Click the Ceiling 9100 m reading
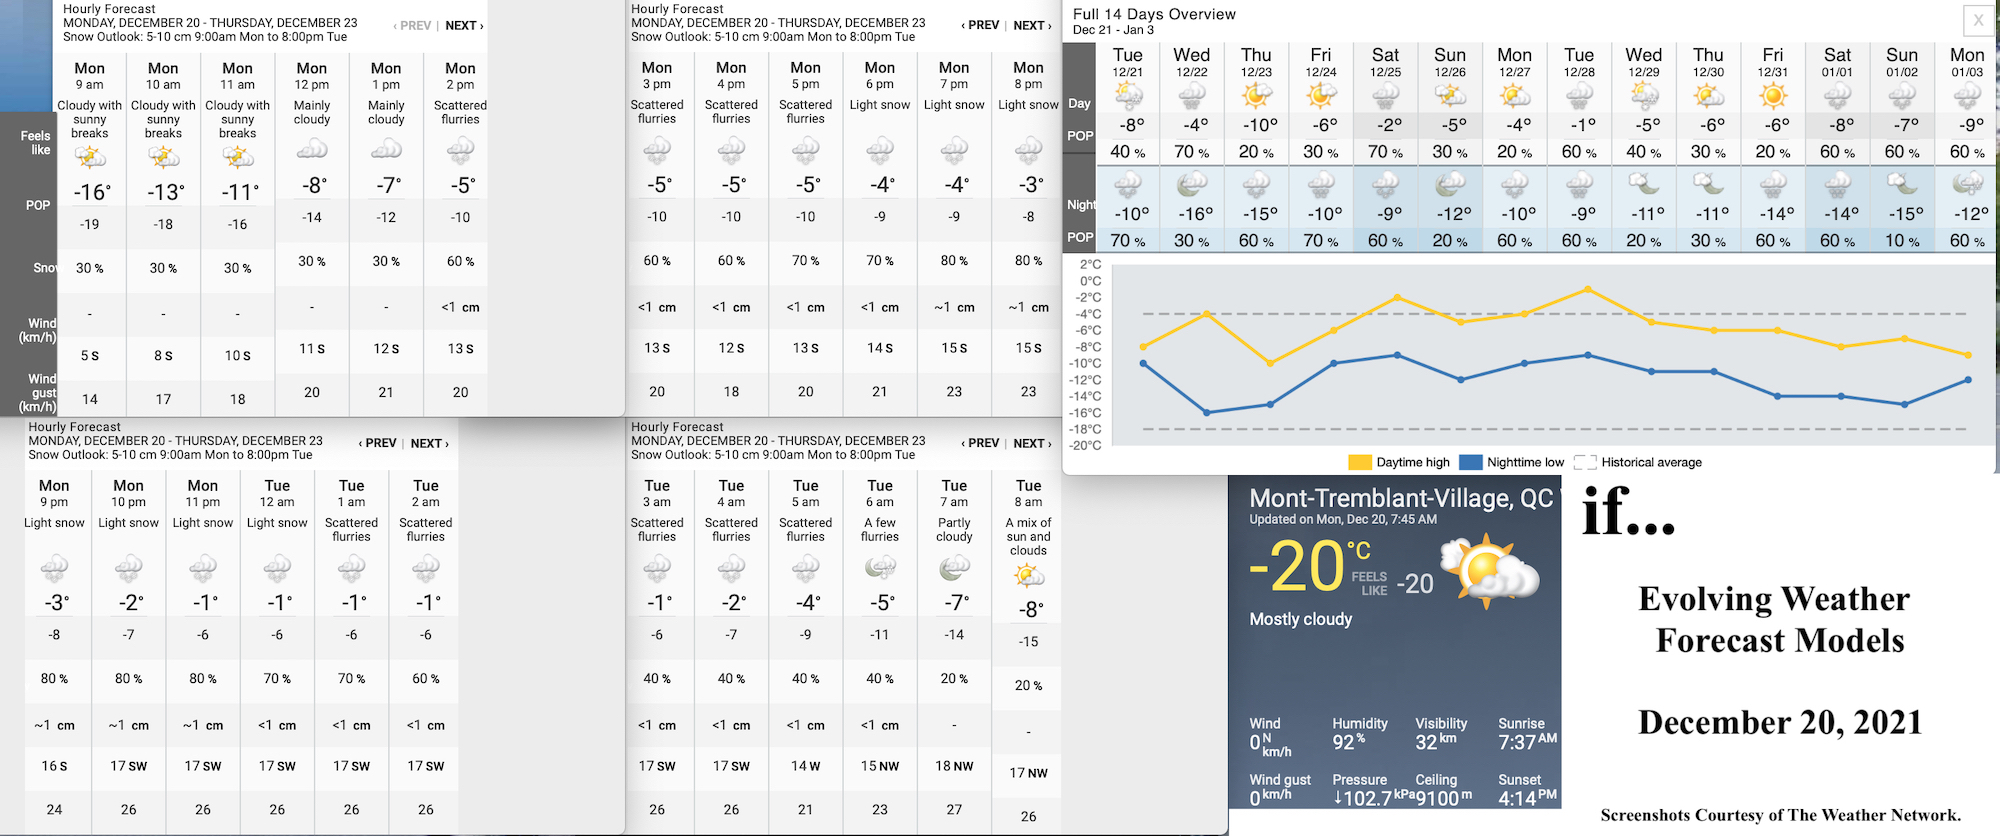The width and height of the screenshot is (2000, 836). (1444, 790)
